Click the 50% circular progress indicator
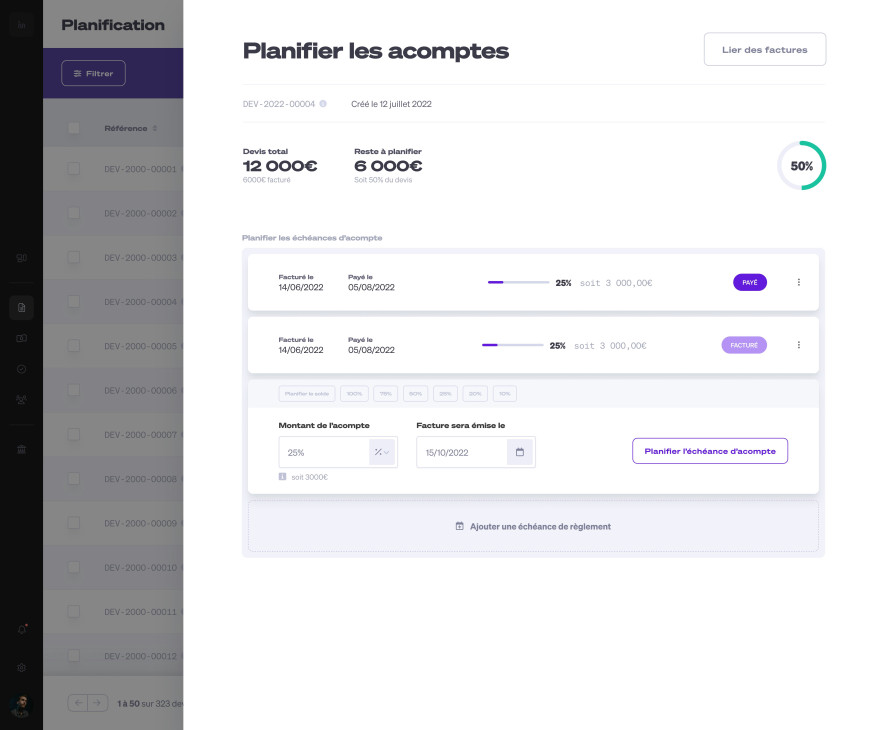 coord(801,166)
